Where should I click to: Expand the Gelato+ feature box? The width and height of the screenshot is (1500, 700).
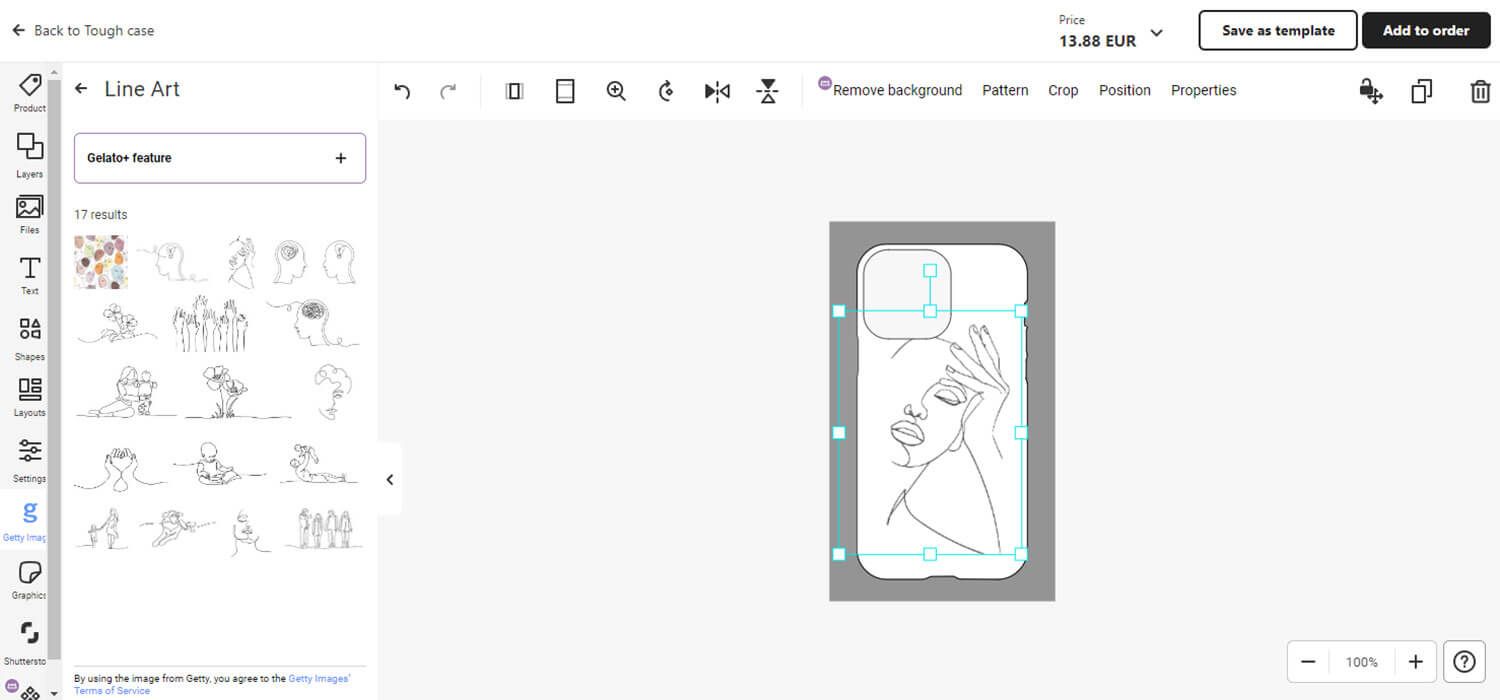click(x=220, y=158)
